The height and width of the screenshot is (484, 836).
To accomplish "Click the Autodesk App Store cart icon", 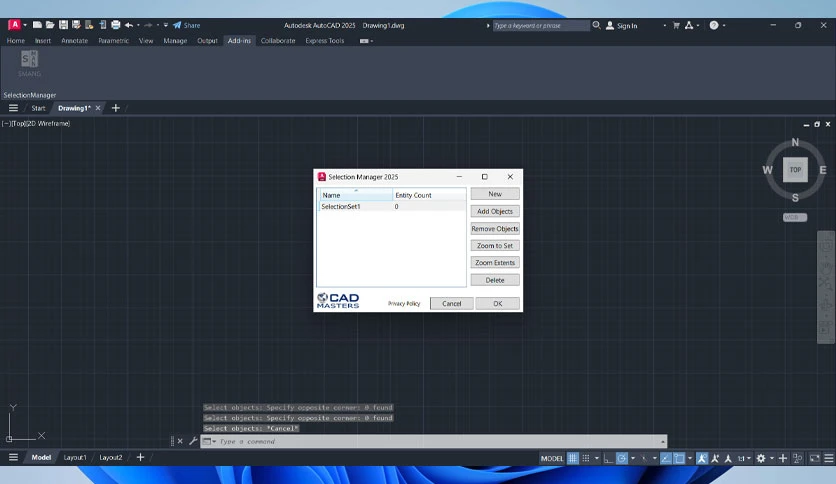I will [x=676, y=25].
